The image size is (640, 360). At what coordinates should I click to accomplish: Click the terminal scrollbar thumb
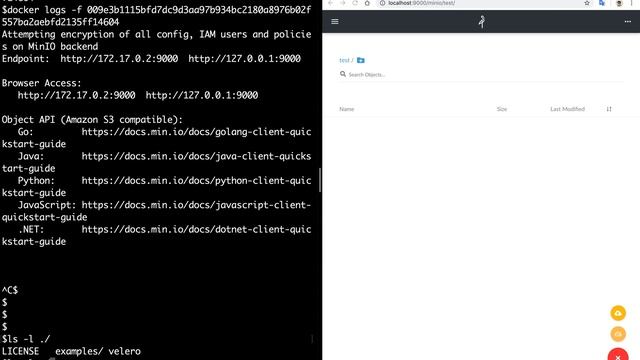pyautogui.click(x=320, y=180)
